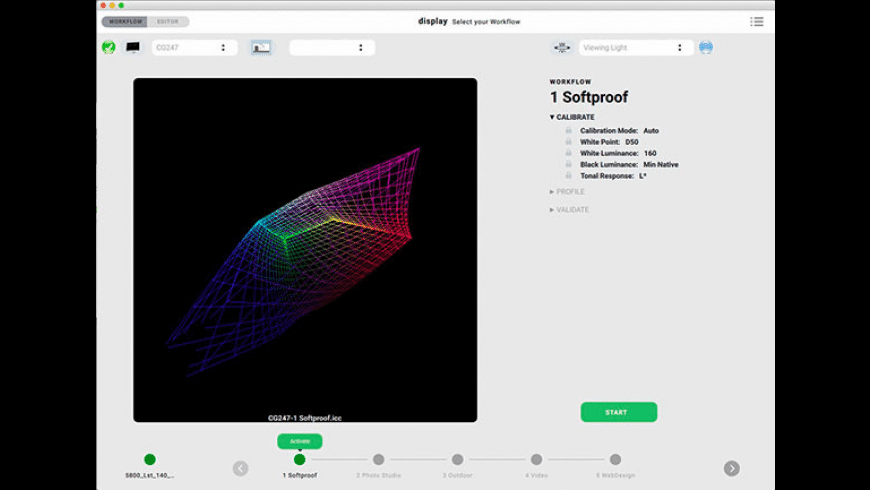Screen dimensions: 870x490
Task: Select the 2 Photo Studio workflow dot
Action: [378, 459]
